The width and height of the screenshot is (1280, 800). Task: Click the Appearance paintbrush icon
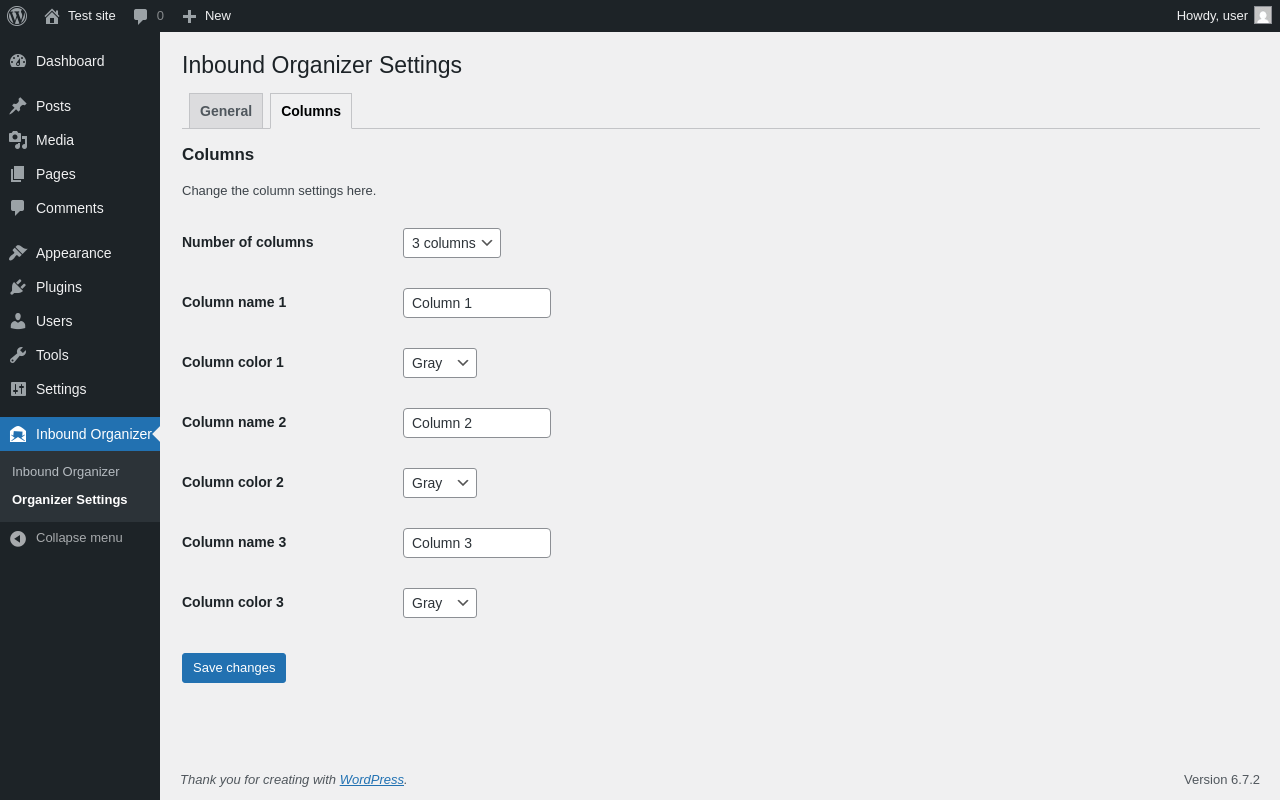pyautogui.click(x=18, y=253)
